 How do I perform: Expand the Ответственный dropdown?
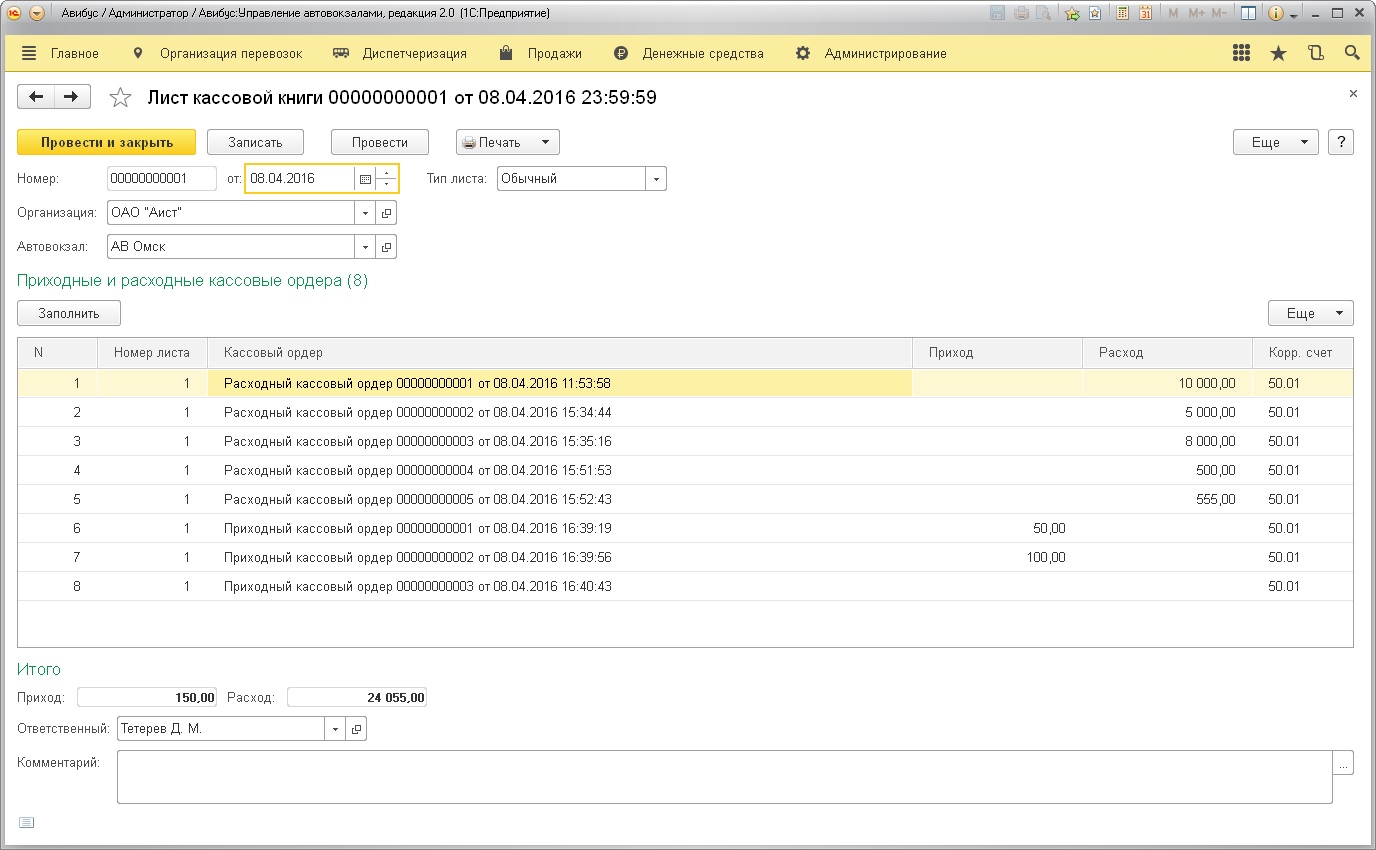pos(335,729)
